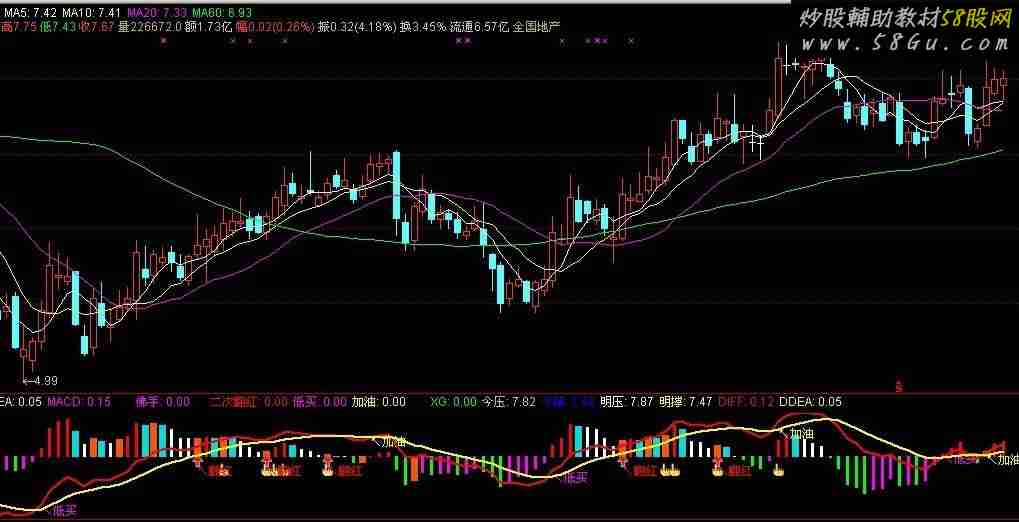The height and width of the screenshot is (522, 1019).
Task: Click the 4.99 lowest price marker
Action: click(x=40, y=380)
